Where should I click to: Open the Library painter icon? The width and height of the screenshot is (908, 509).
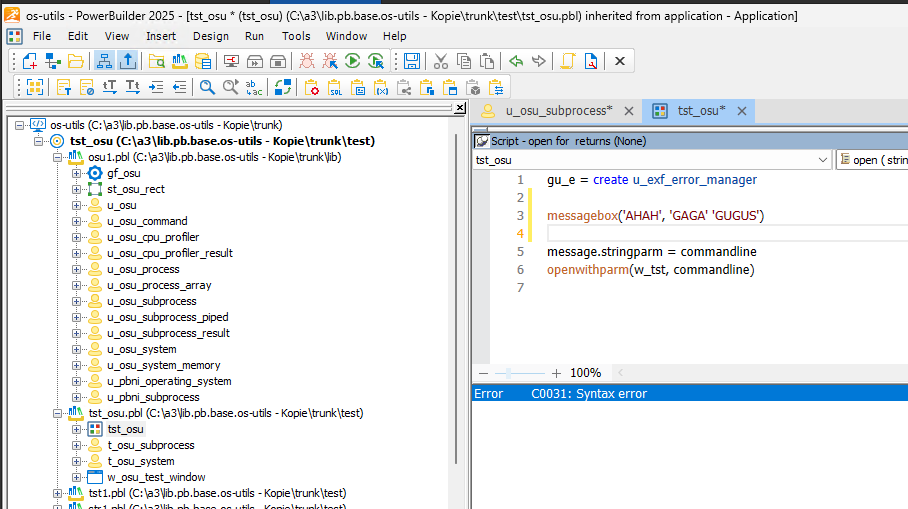click(180, 61)
